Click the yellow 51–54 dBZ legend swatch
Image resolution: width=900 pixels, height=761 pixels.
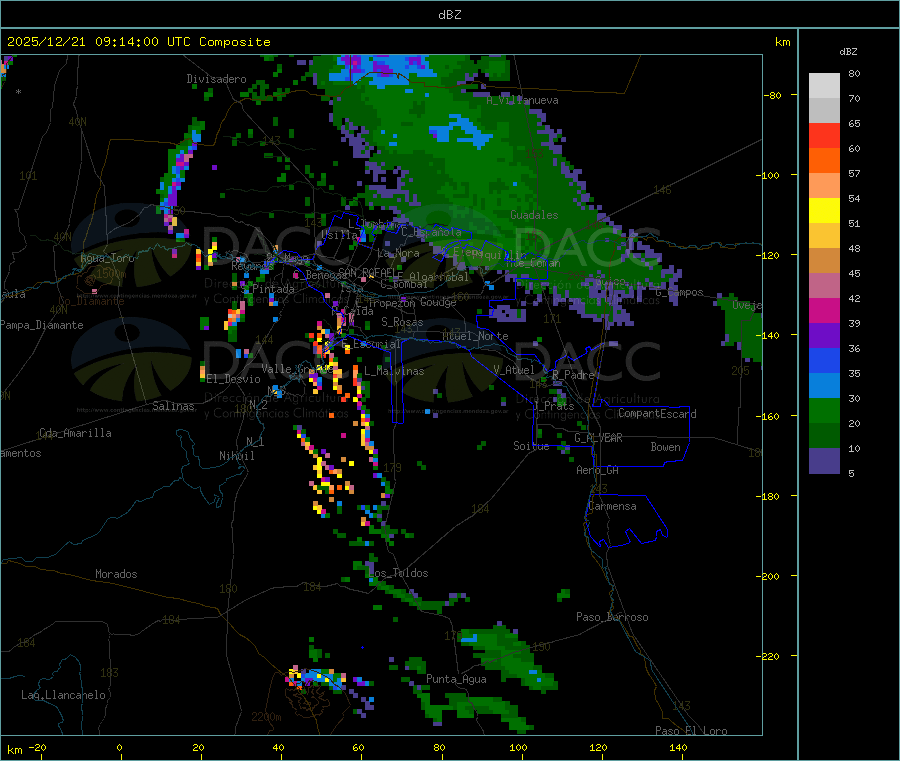(x=824, y=211)
